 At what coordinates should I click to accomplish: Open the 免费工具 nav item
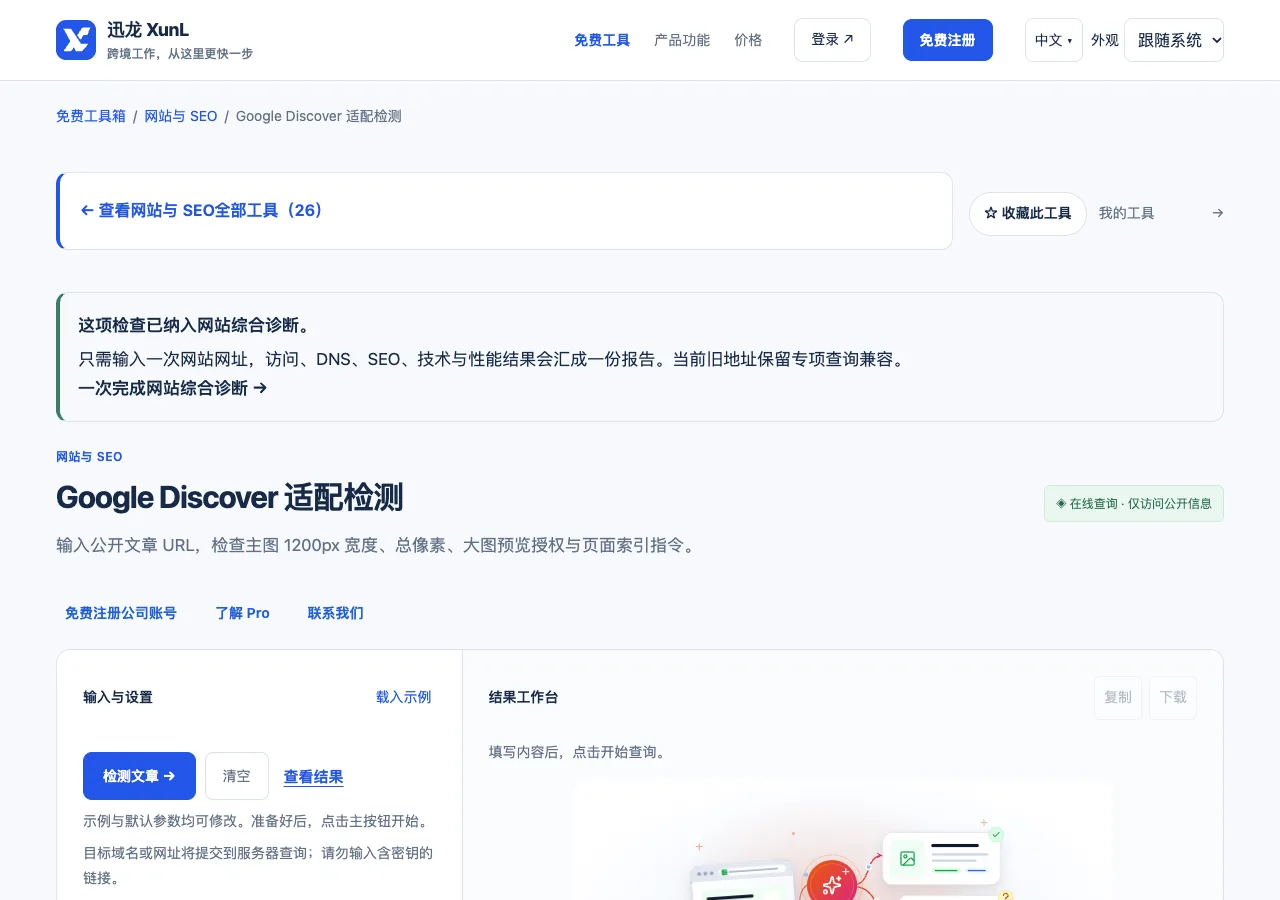click(x=602, y=40)
